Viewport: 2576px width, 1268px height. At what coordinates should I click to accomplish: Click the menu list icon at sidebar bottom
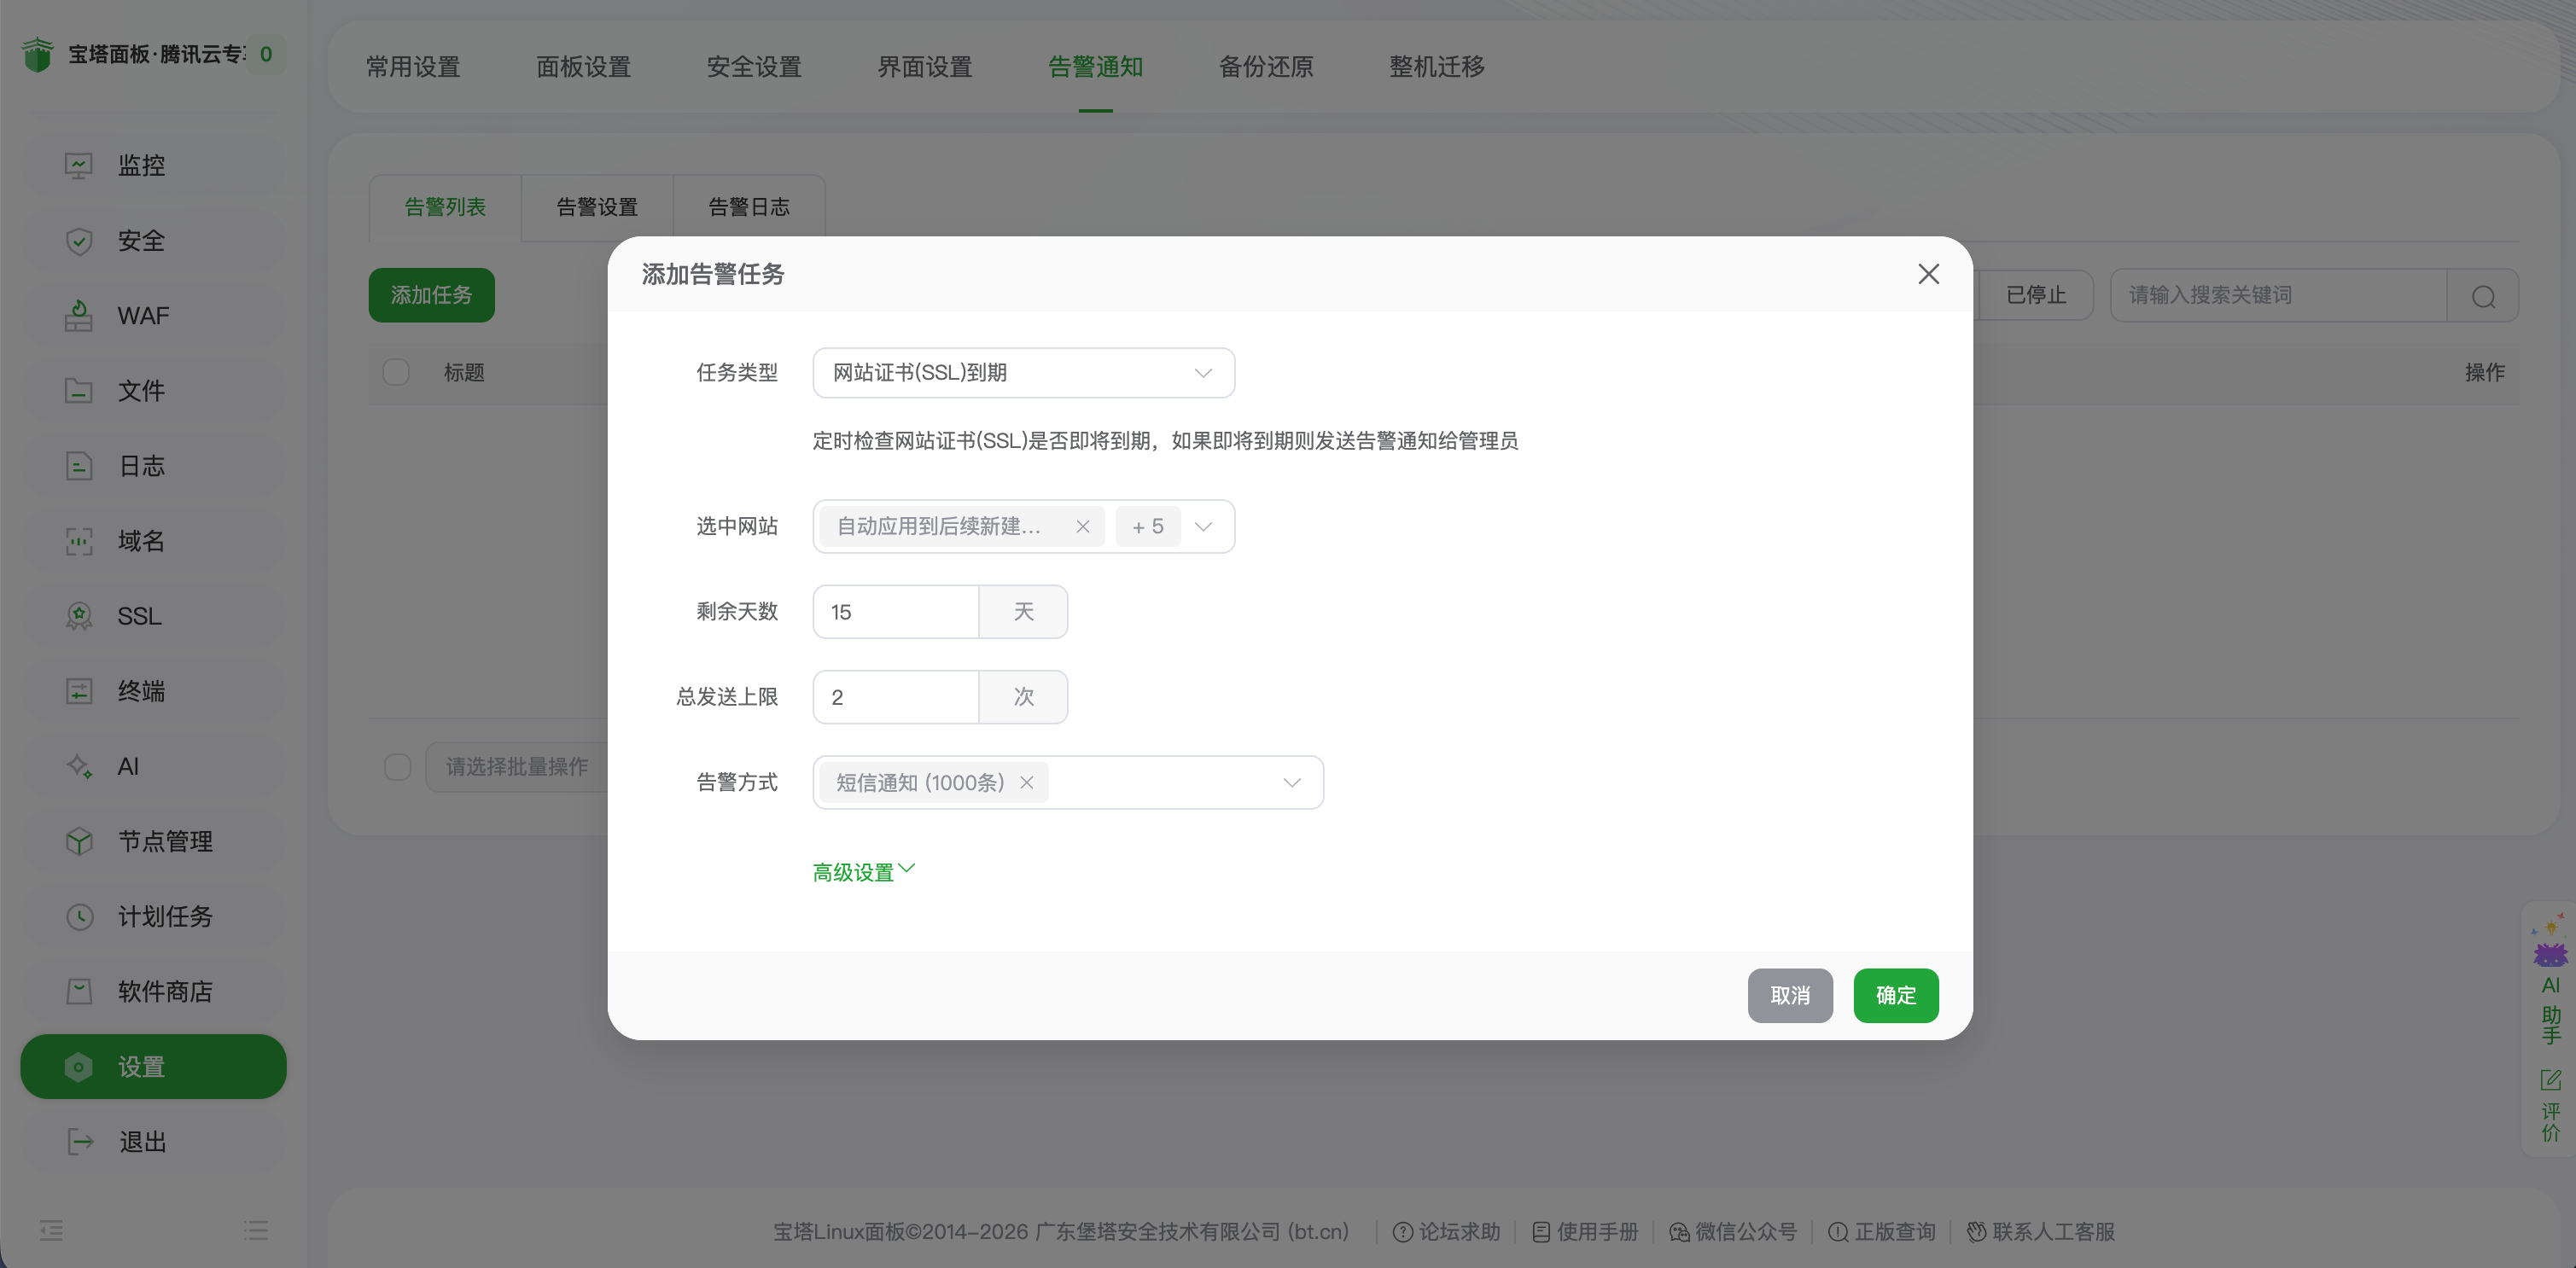pos(256,1230)
